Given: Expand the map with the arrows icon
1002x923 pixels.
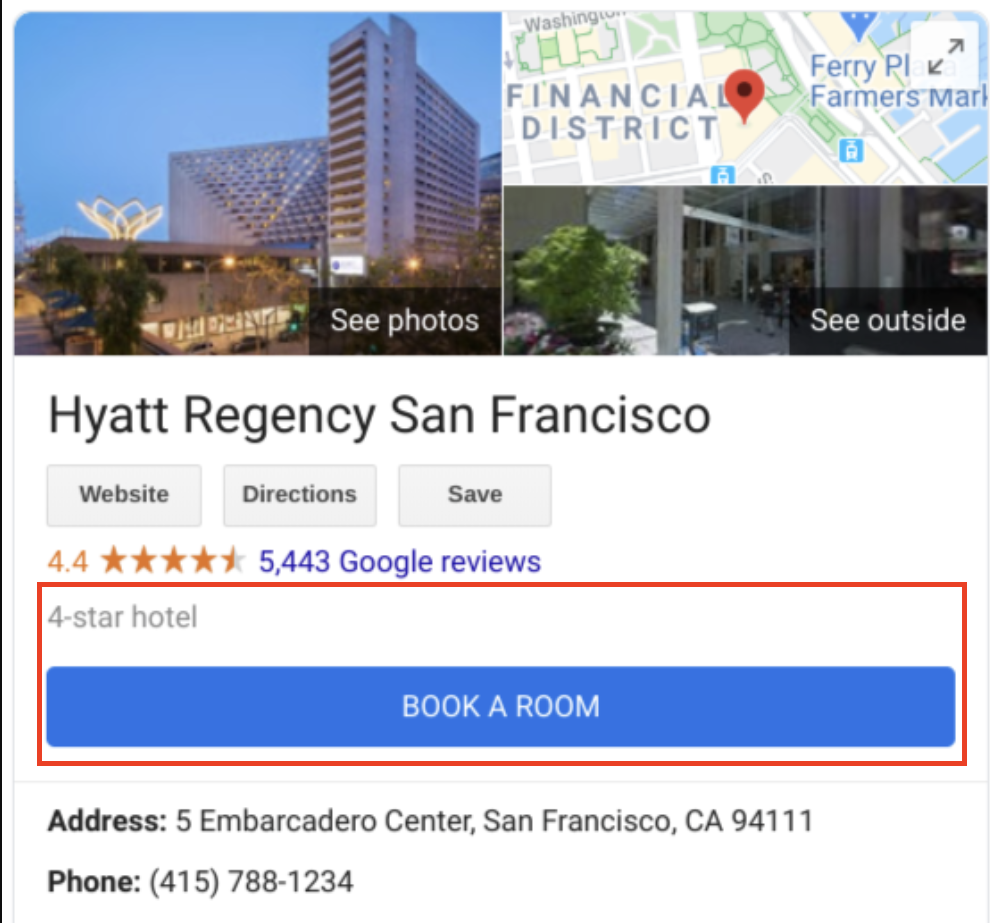Looking at the screenshot, I should pos(945,56).
